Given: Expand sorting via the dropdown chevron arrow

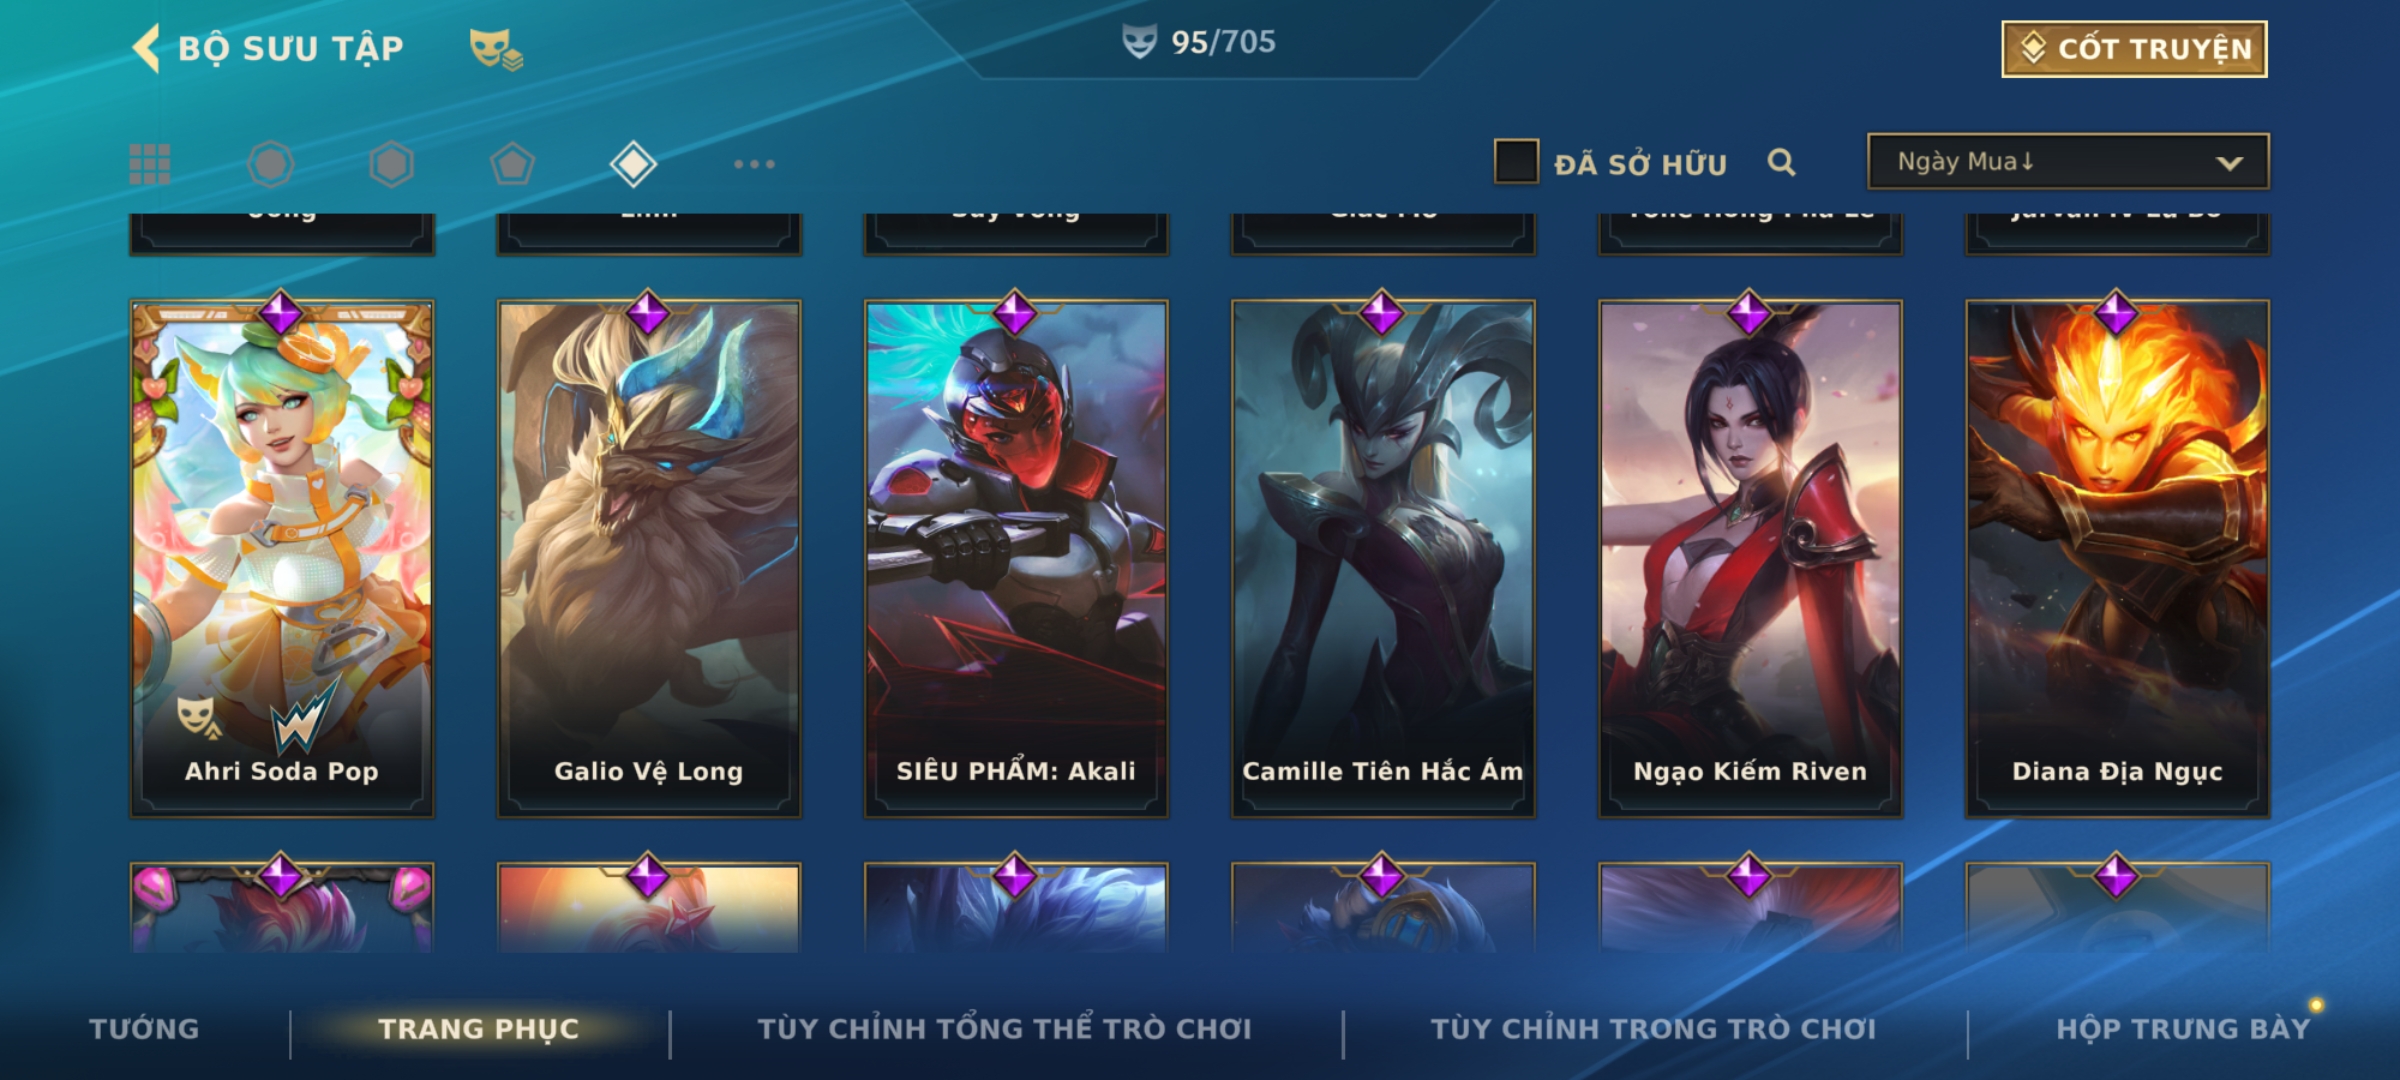Looking at the screenshot, I should coord(2229,163).
